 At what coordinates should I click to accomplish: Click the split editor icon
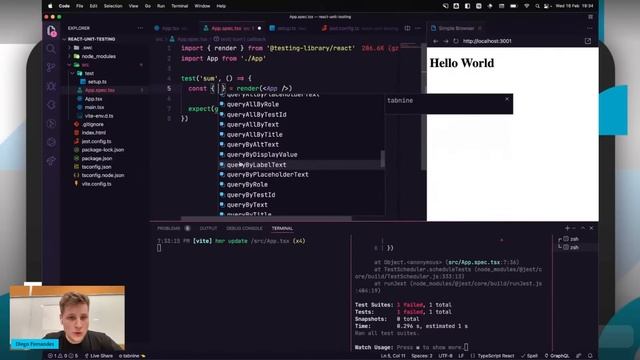tap(407, 28)
